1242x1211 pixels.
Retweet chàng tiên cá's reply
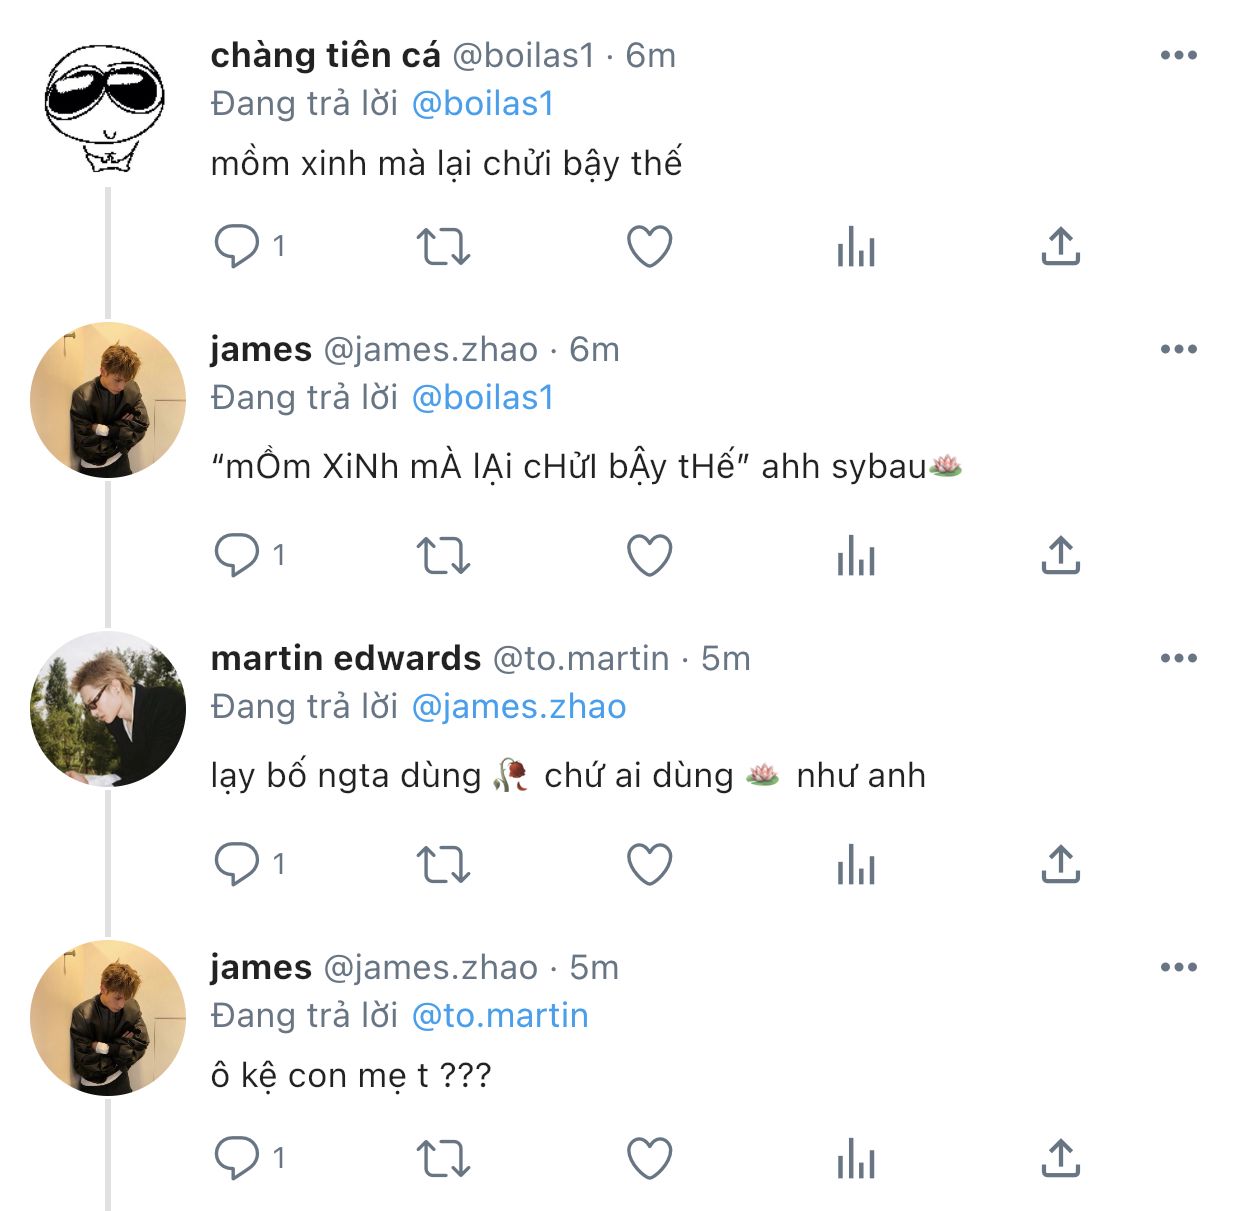click(x=443, y=246)
